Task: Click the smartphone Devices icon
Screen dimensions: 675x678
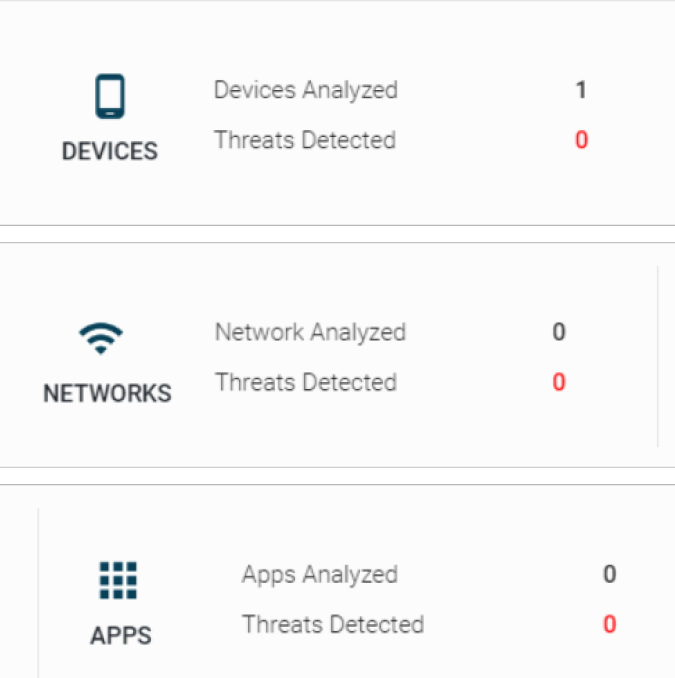Action: pos(110,96)
